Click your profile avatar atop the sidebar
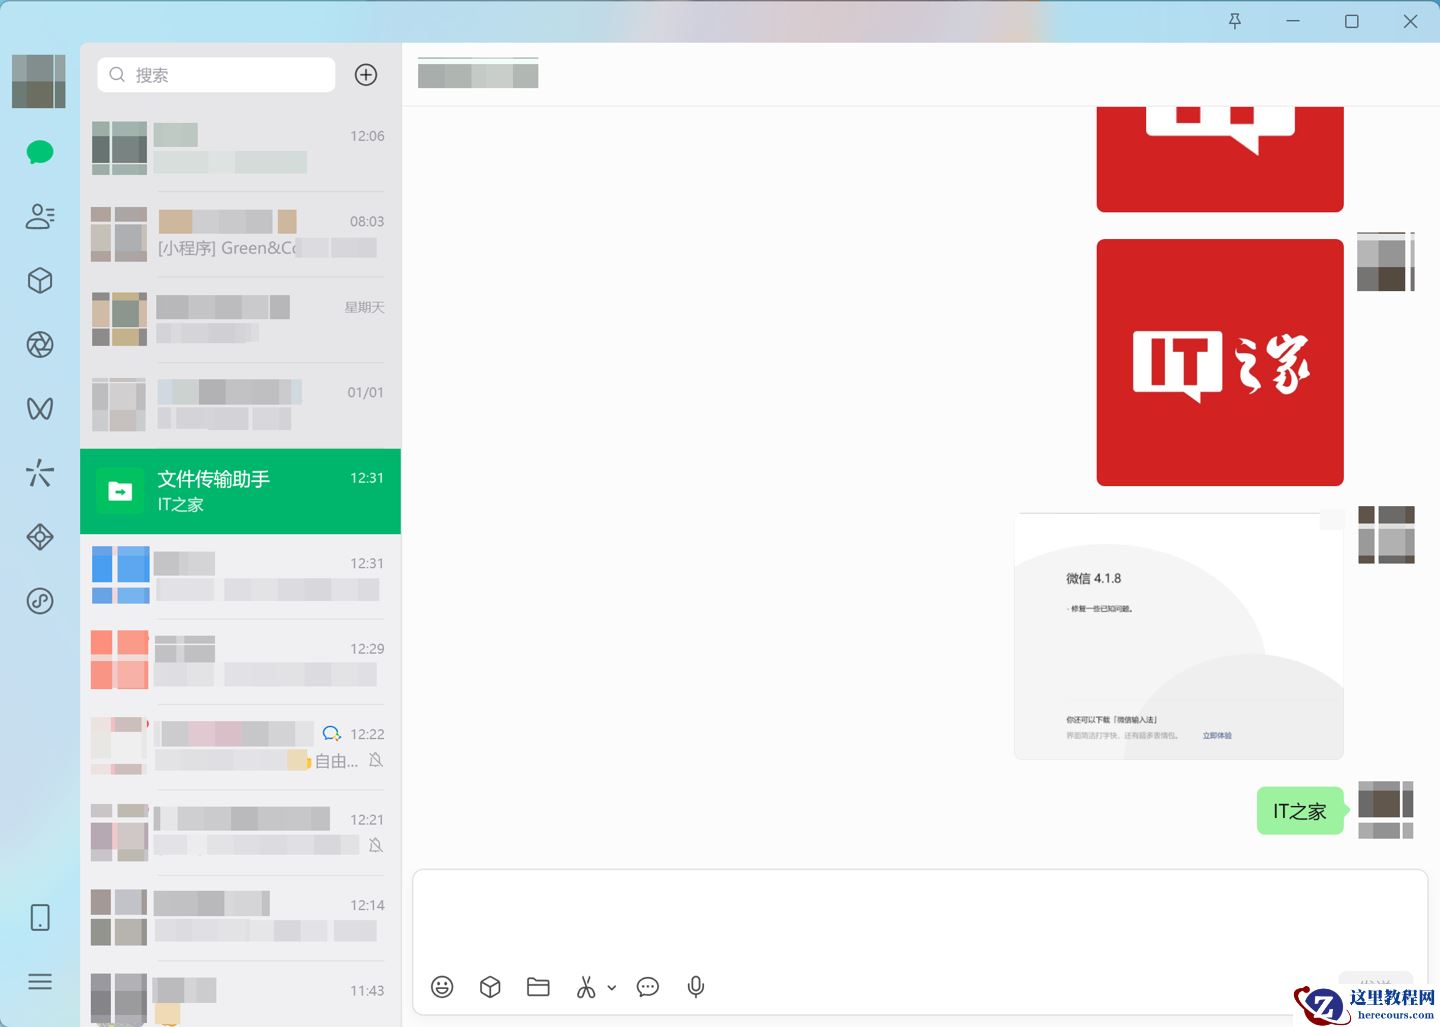This screenshot has height=1027, width=1440. click(39, 81)
